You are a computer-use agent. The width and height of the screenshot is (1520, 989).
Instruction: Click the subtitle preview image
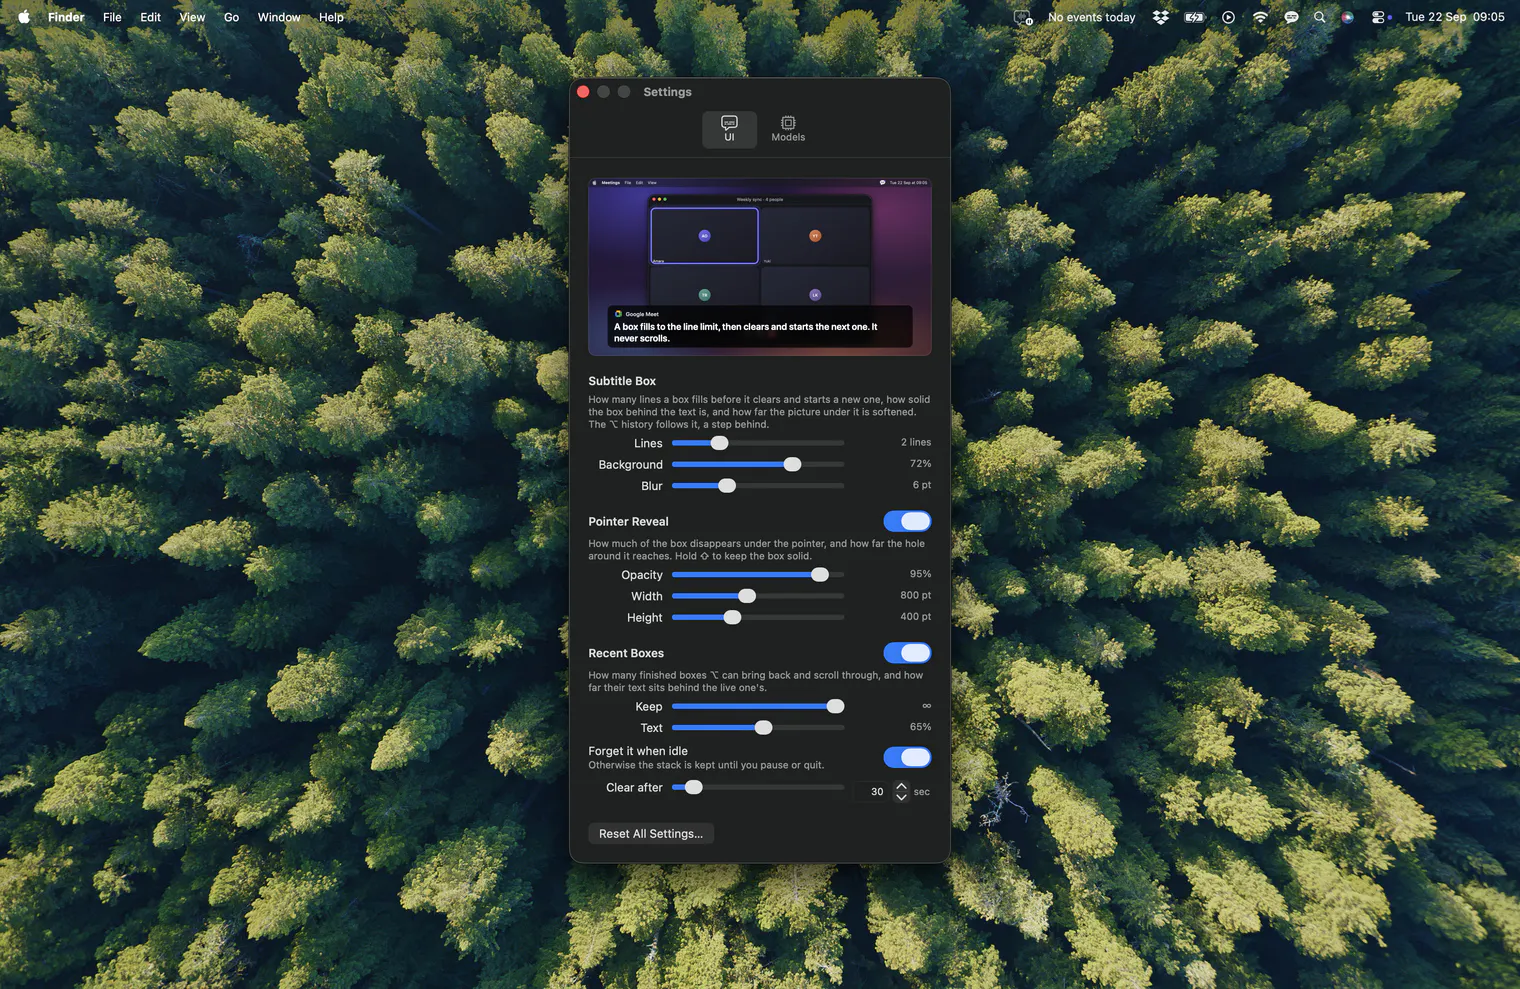(760, 267)
